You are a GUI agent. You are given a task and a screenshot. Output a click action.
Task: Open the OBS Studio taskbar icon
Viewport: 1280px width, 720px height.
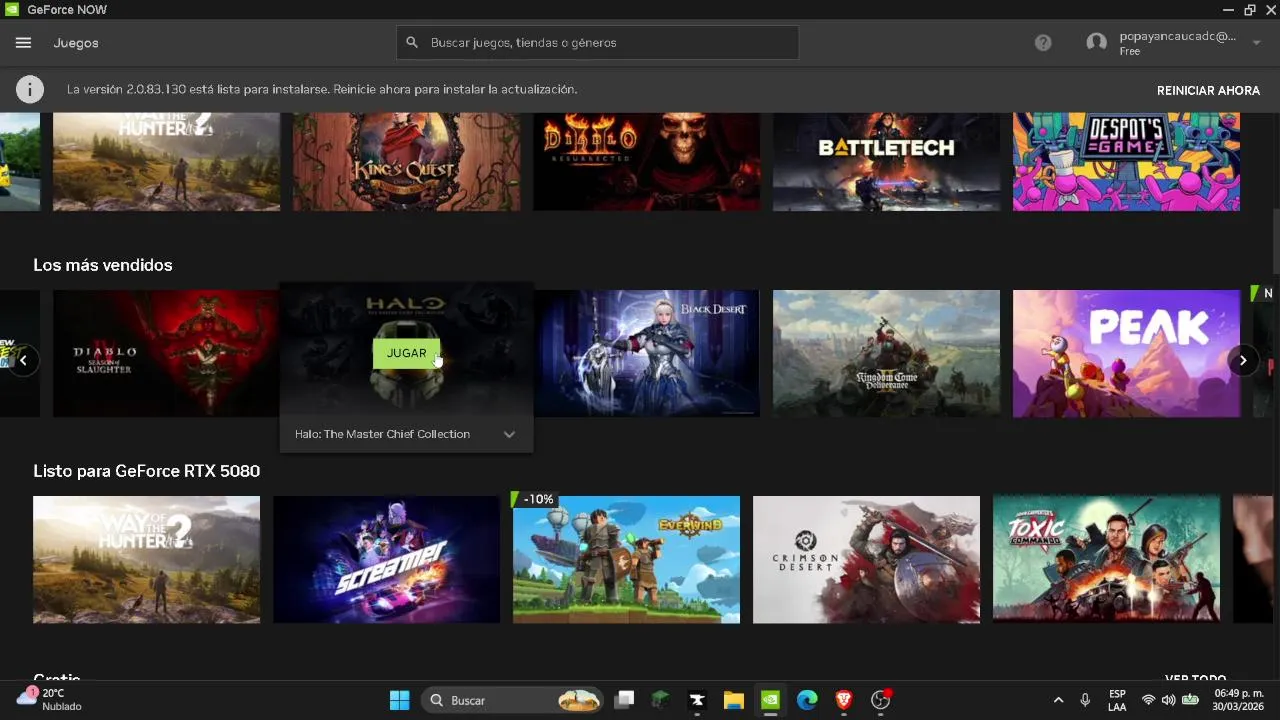880,700
